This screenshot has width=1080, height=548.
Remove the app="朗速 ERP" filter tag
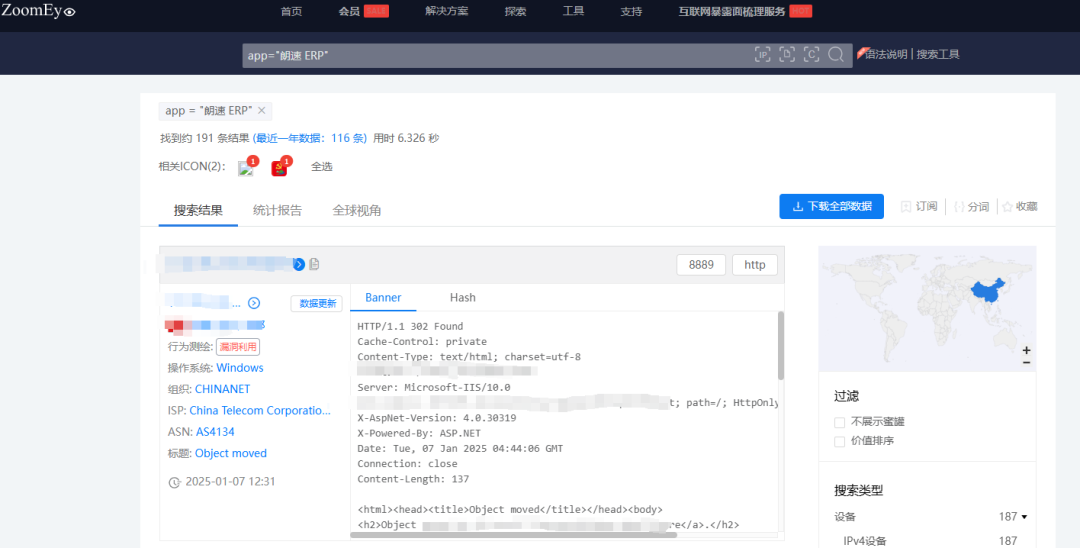point(262,110)
